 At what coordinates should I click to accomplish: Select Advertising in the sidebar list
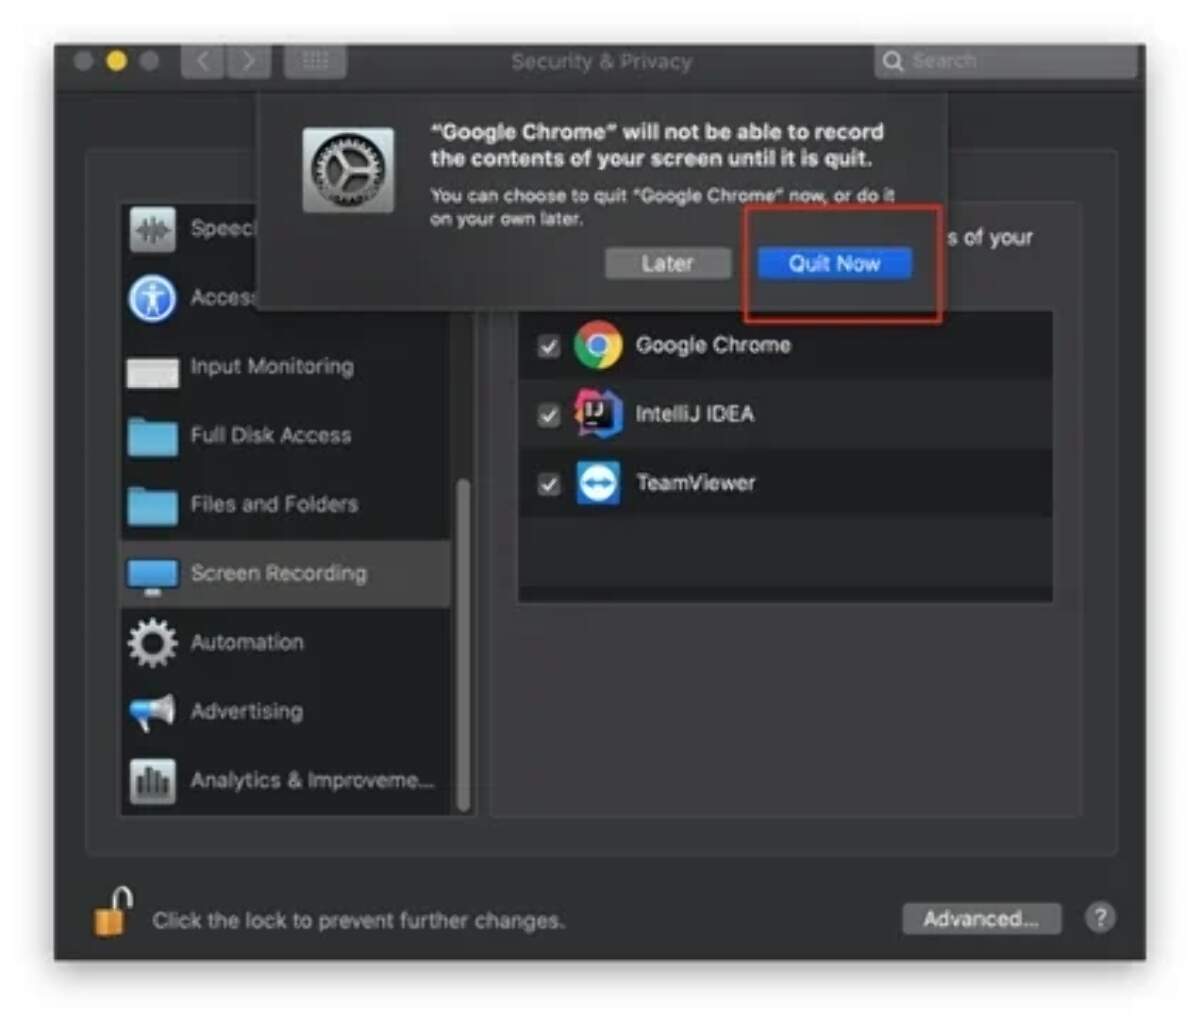[285, 712]
